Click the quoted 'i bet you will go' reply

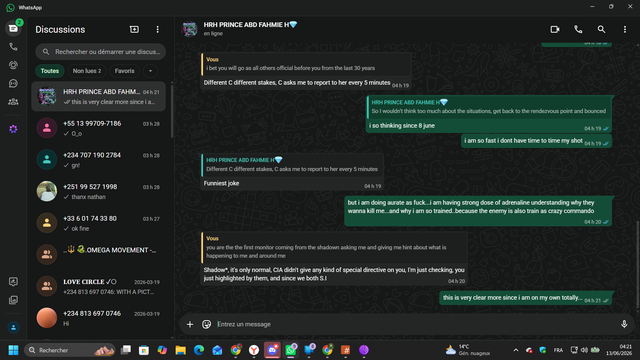click(x=306, y=64)
